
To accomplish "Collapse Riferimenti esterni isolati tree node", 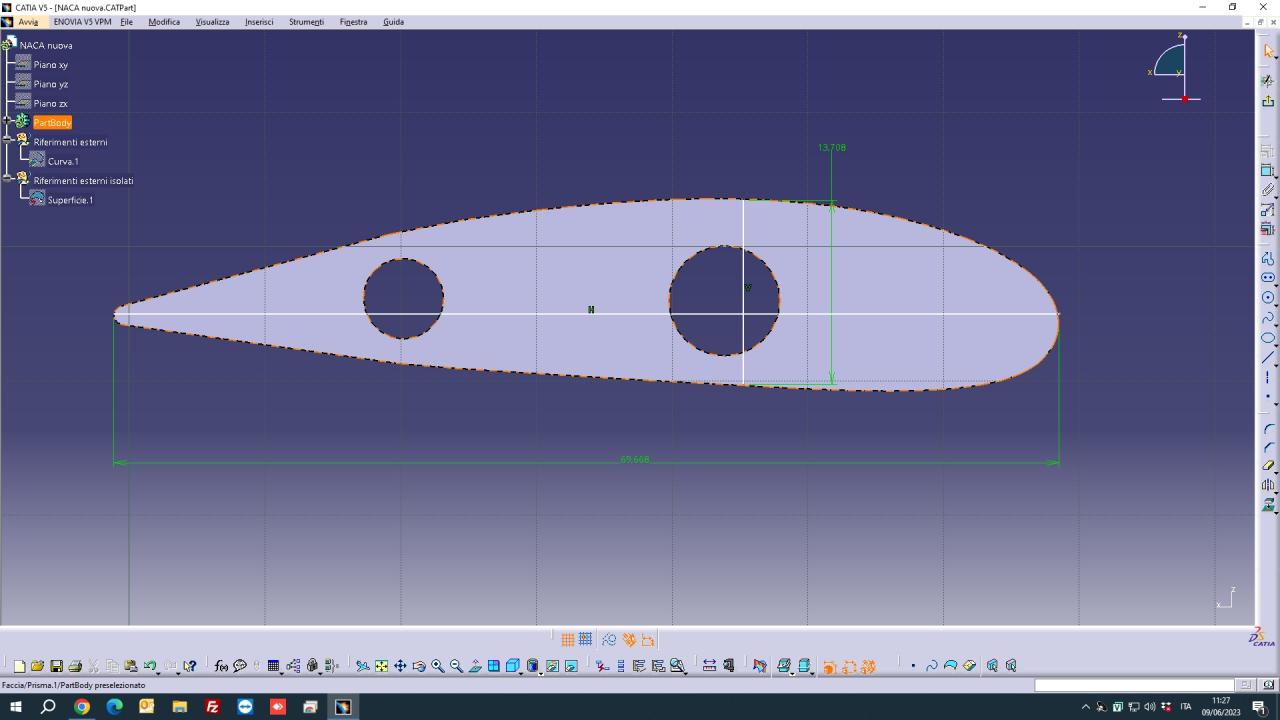I will click(7, 180).
